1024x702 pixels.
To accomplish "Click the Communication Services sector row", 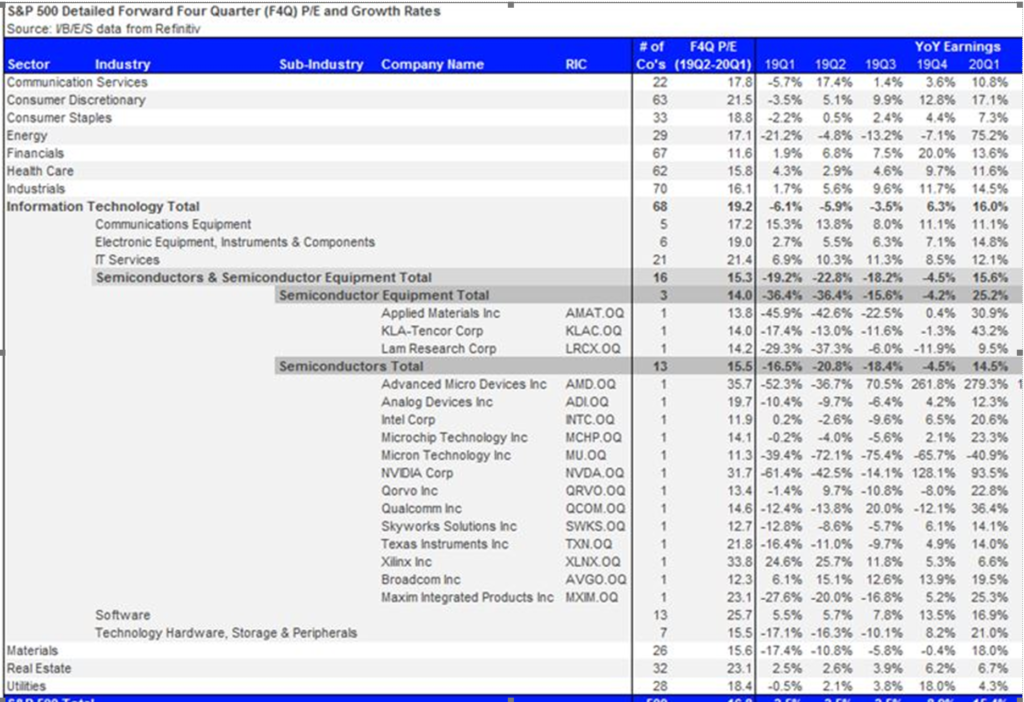I will click(x=77, y=82).
